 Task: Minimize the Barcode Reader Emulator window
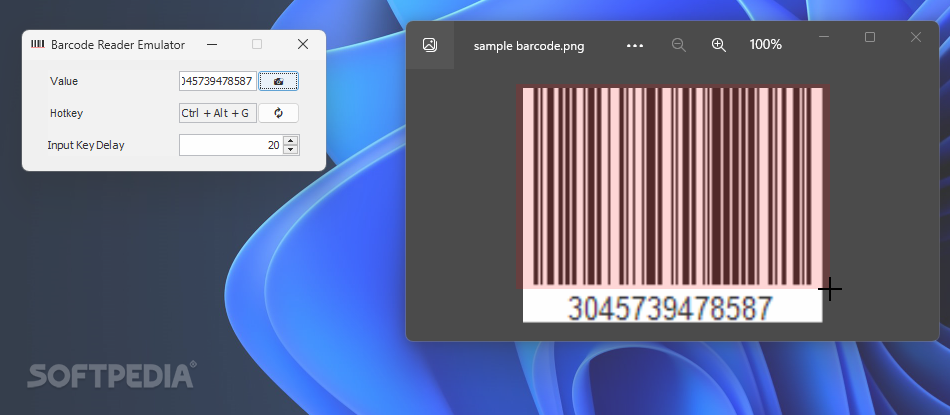point(211,44)
